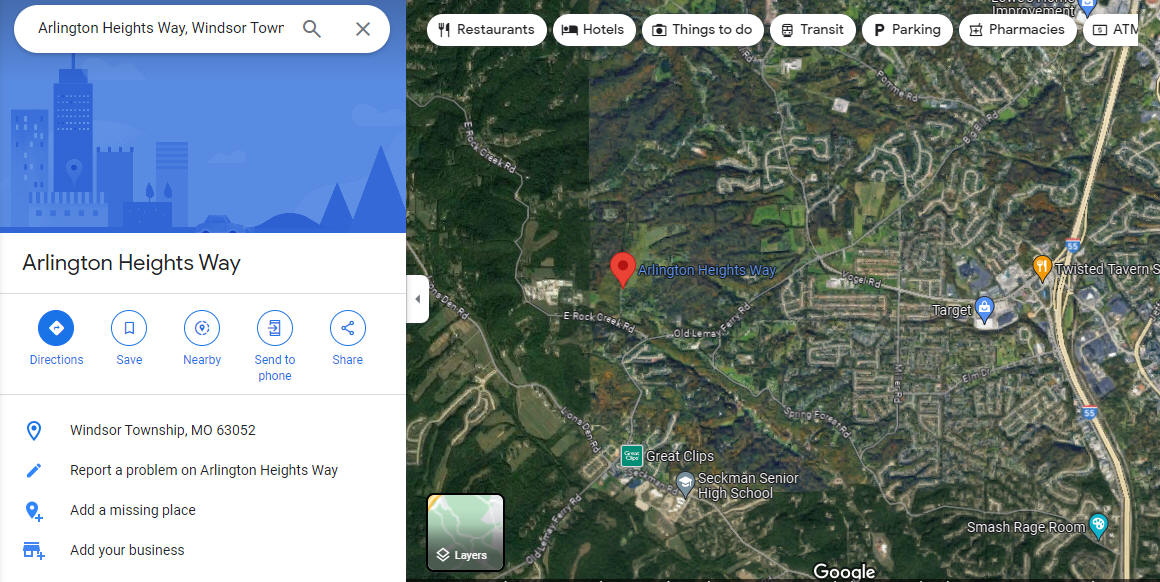
Task: Show Transit options chip
Action: (x=813, y=30)
